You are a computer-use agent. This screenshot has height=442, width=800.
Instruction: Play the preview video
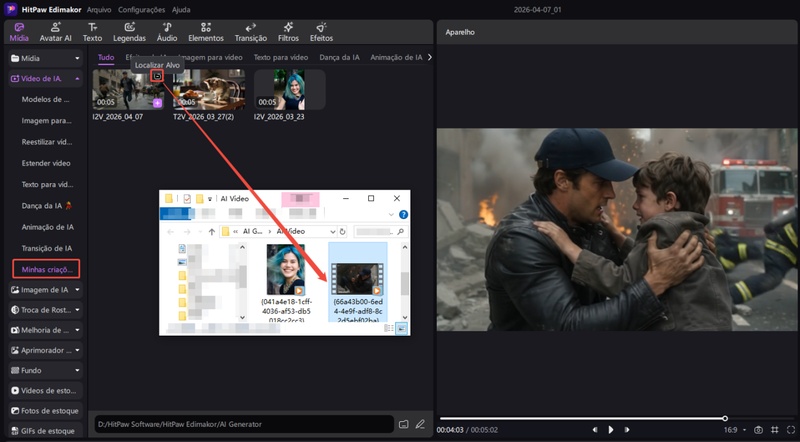611,430
